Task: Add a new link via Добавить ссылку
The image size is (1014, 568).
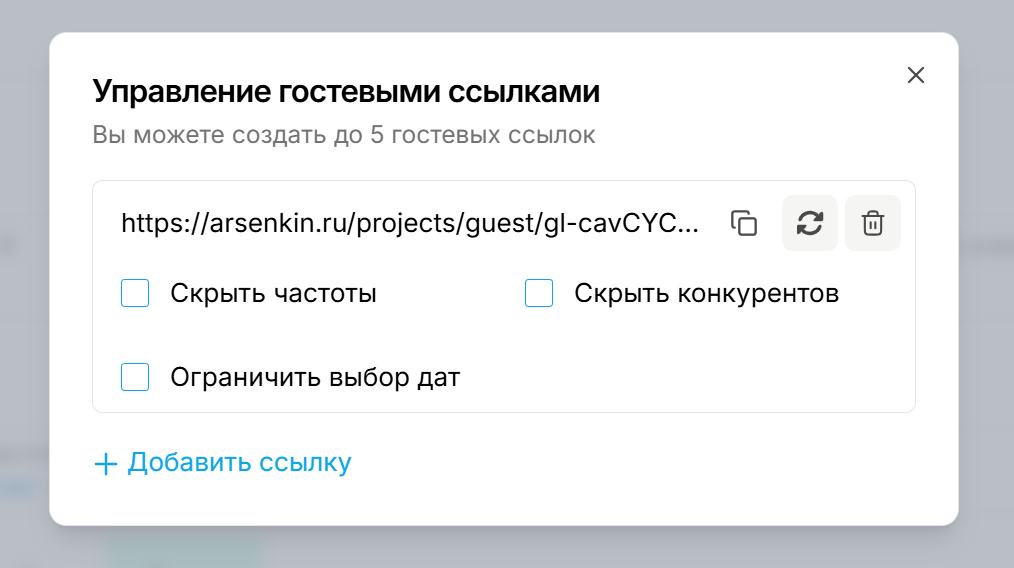Action: 223,463
